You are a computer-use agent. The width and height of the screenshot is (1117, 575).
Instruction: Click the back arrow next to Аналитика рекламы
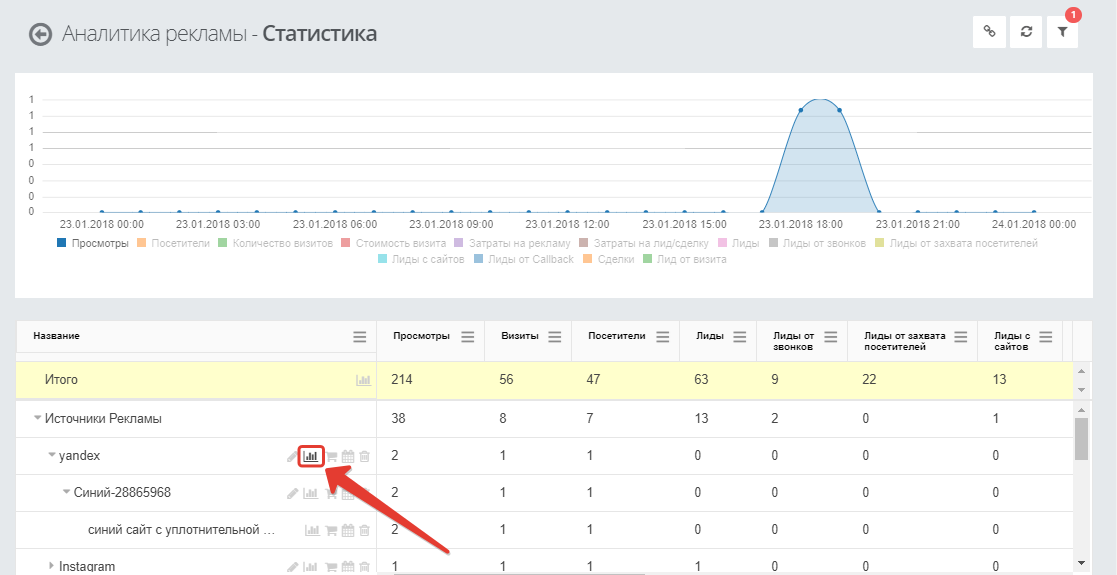coord(41,34)
